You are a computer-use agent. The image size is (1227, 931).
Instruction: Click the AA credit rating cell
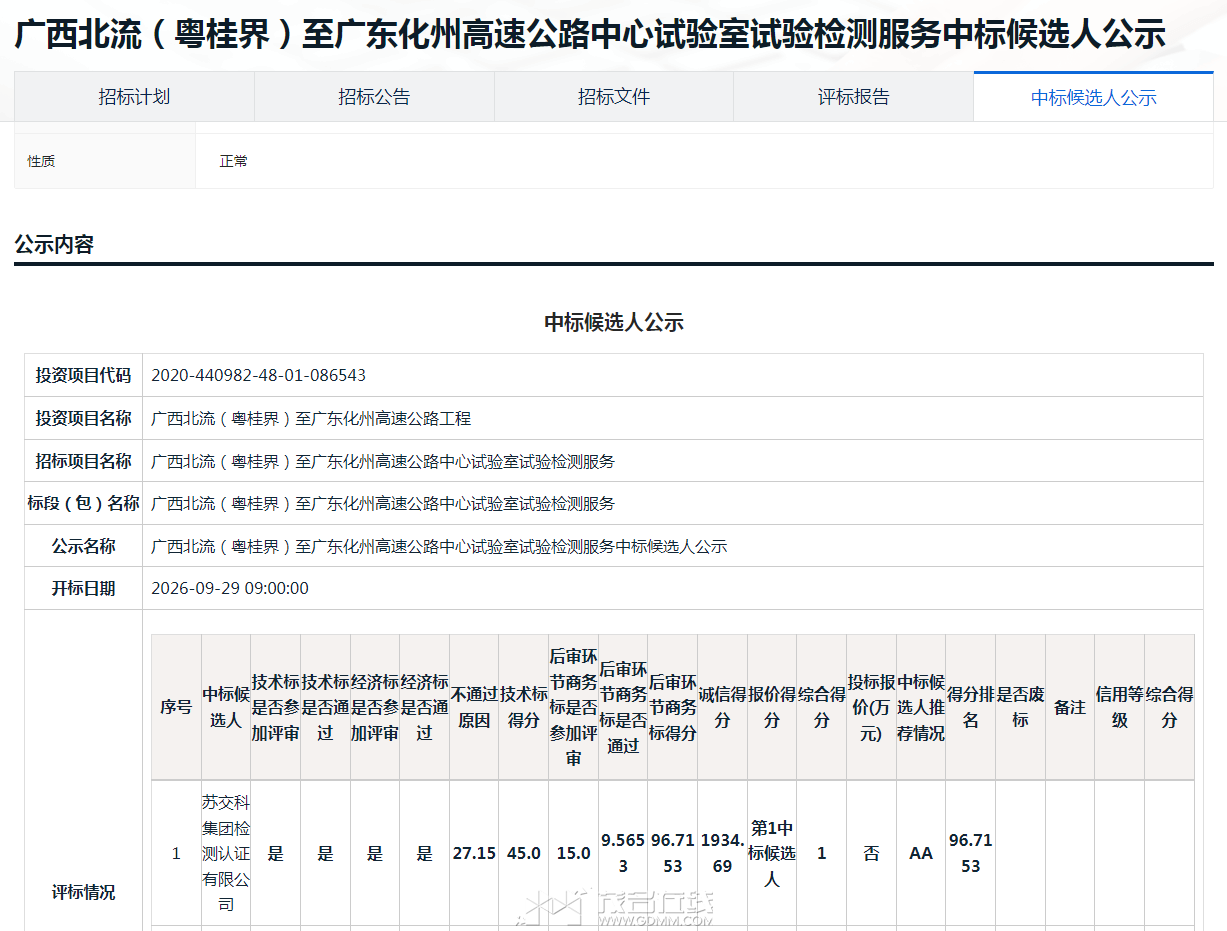921,854
